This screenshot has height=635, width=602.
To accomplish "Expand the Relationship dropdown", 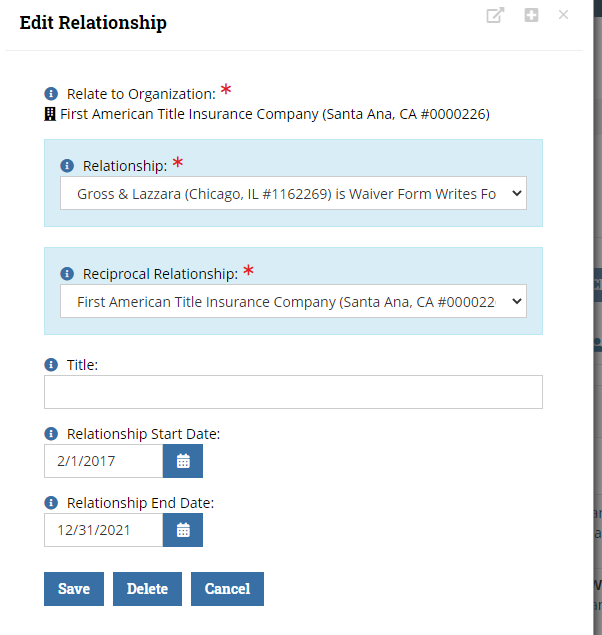I will pyautogui.click(x=294, y=193).
